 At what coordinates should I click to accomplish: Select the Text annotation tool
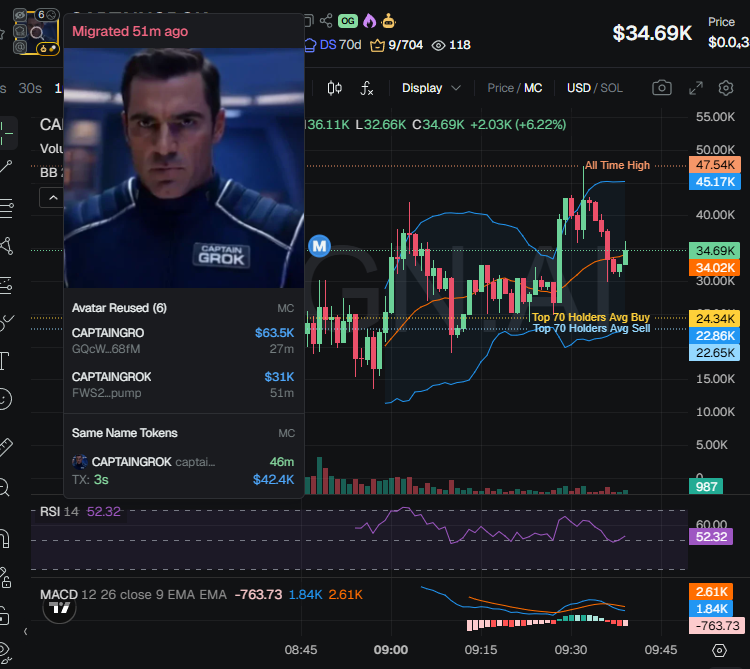4,361
